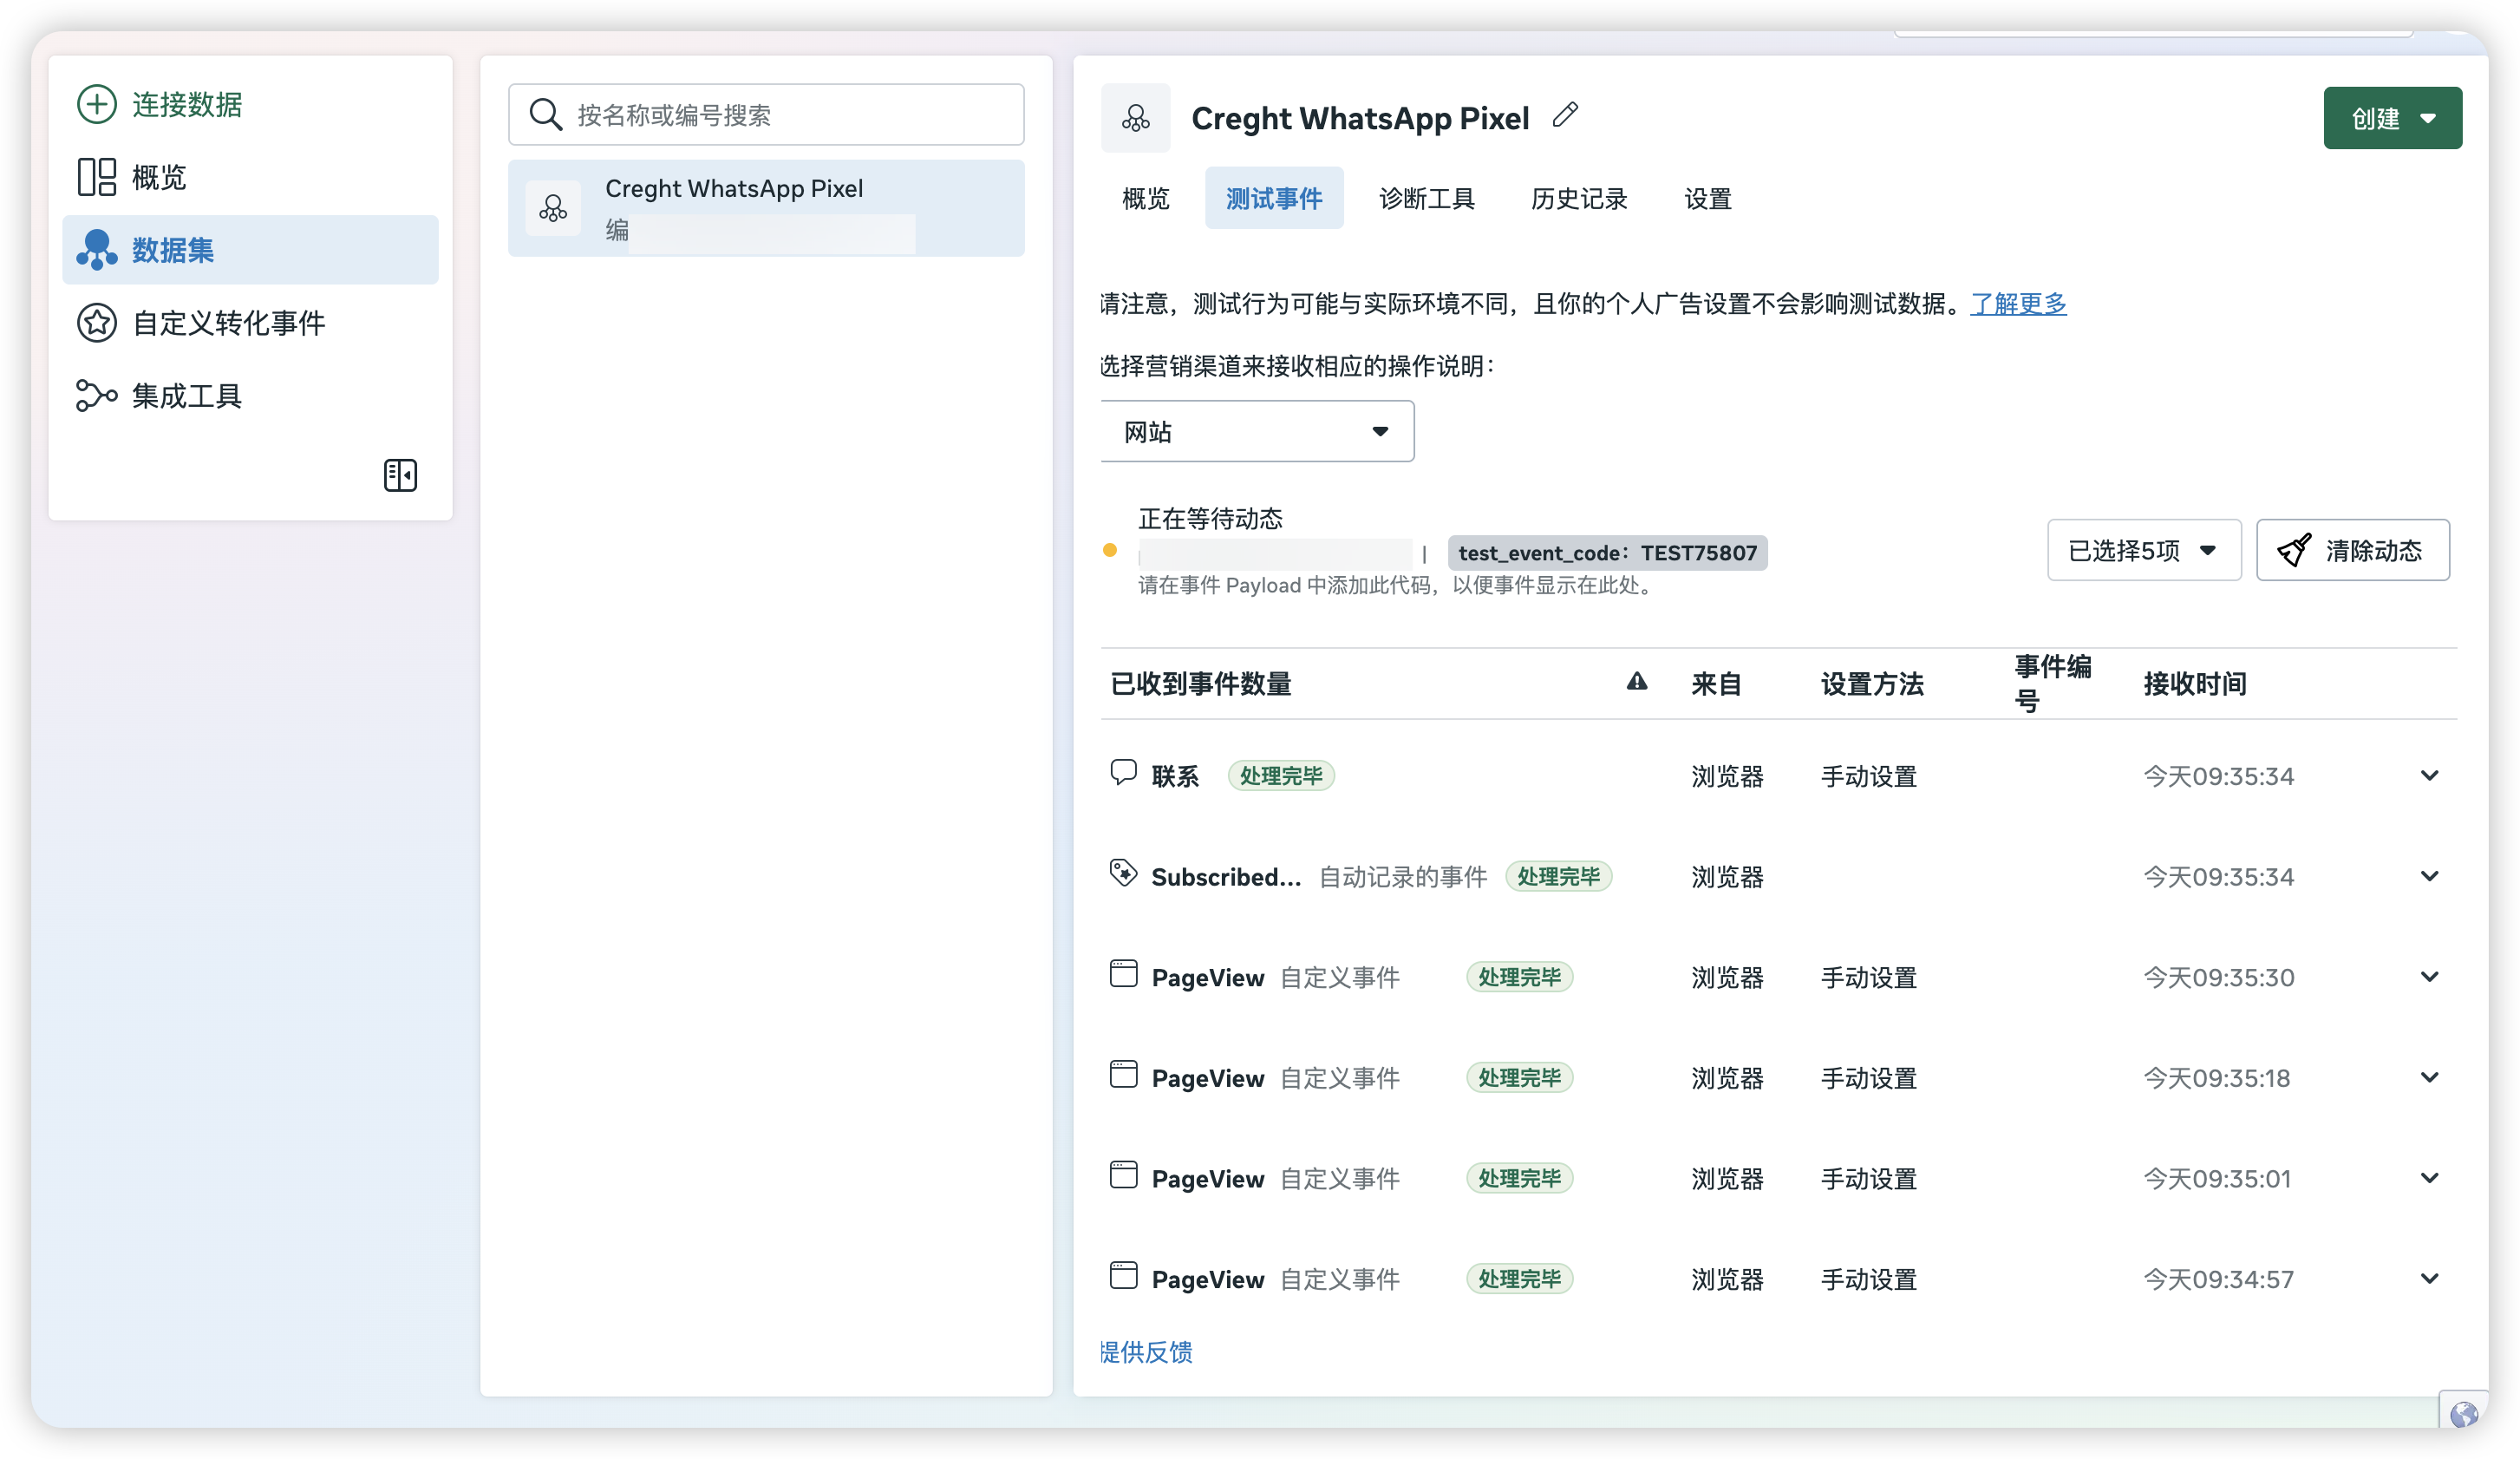Click the 来自 column header
The image size is (2520, 1459).
click(1716, 684)
